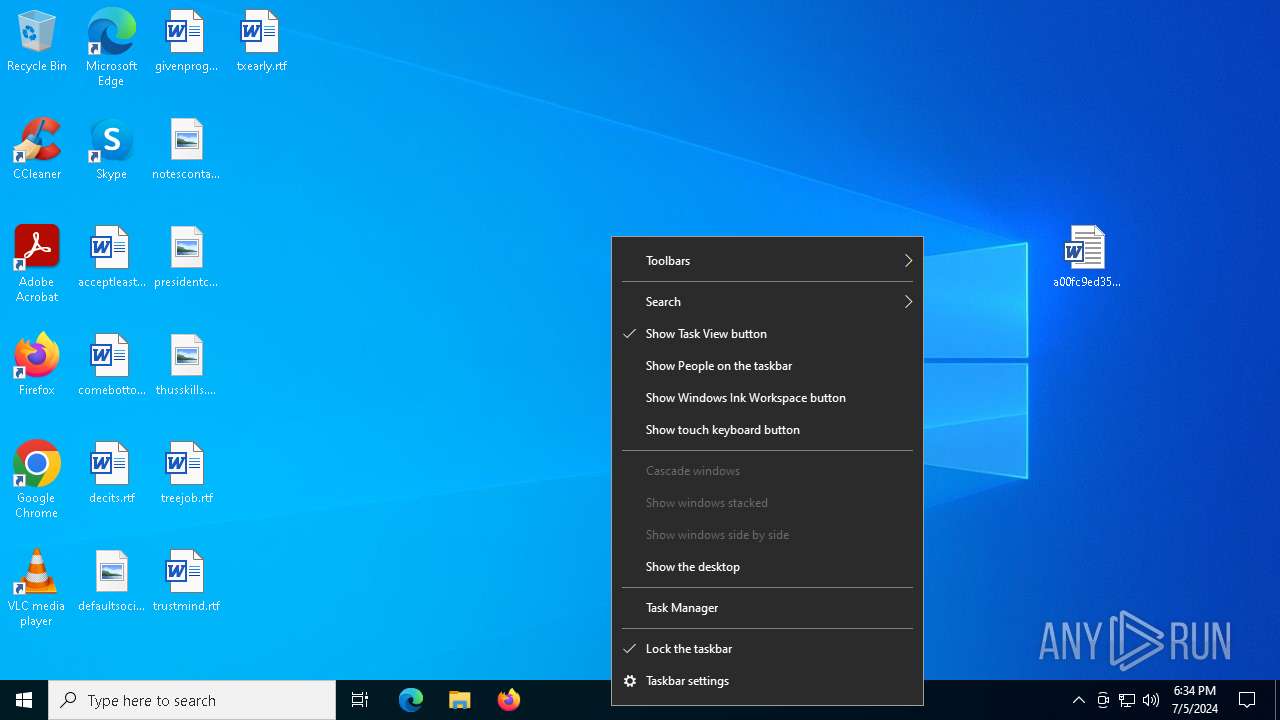Select the decits.rtf file icon
The image size is (1280, 720).
(x=111, y=473)
